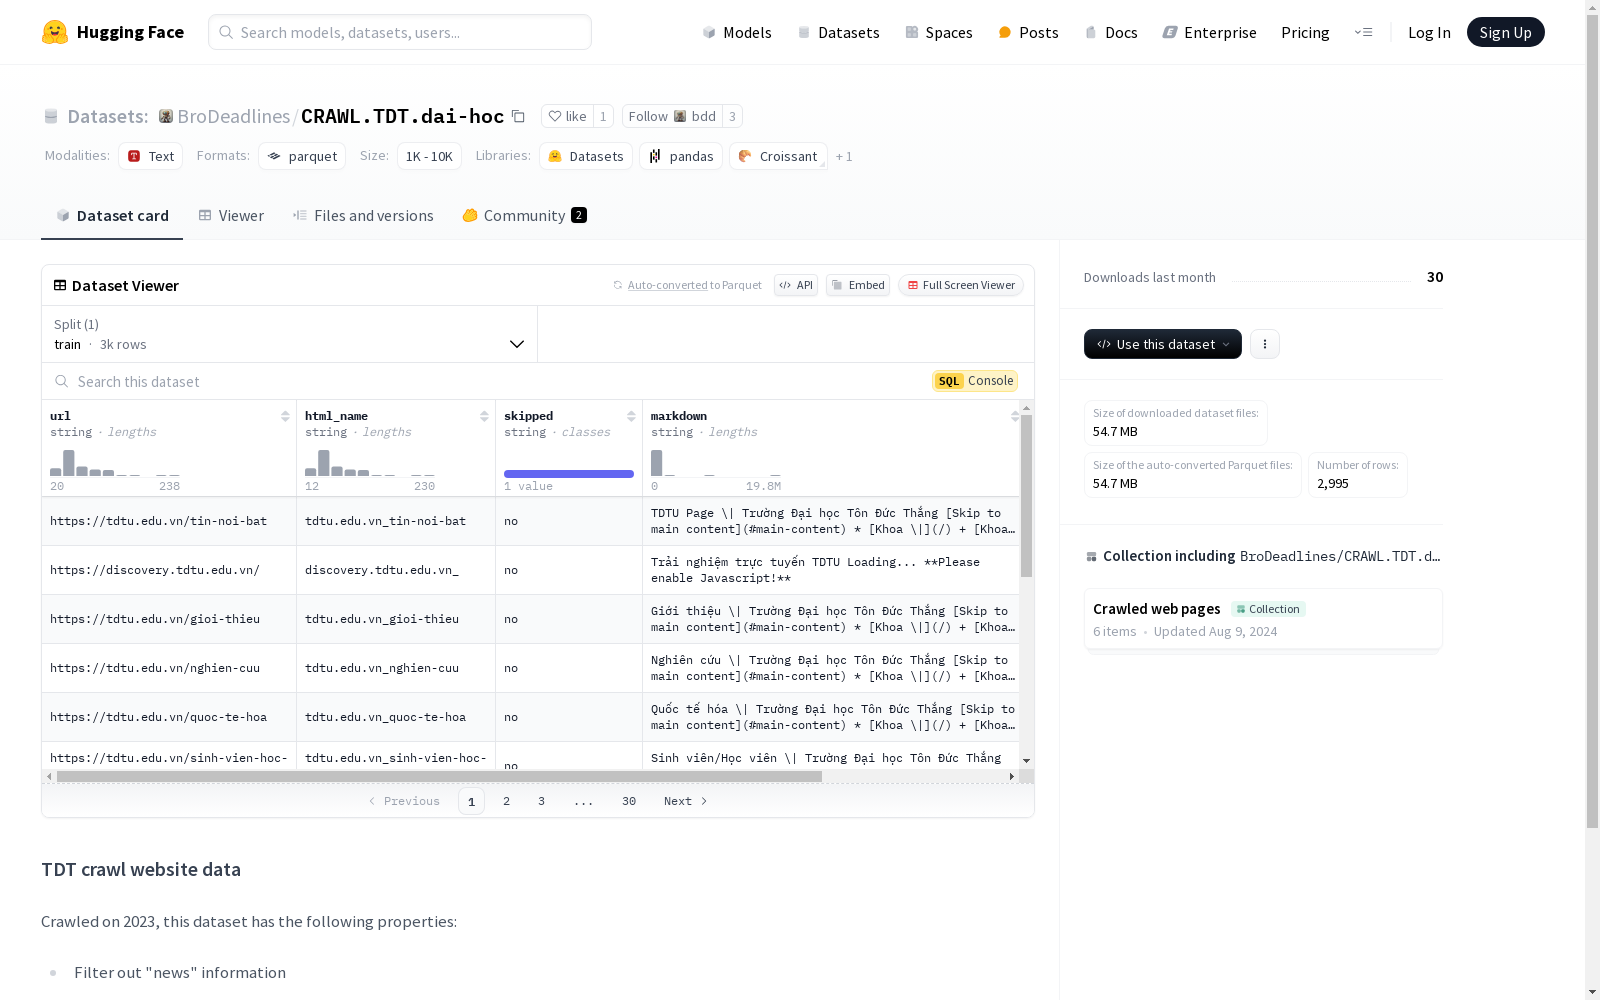Open Docs in the top navigation
The width and height of the screenshot is (1600, 1000).
pos(1111,32)
